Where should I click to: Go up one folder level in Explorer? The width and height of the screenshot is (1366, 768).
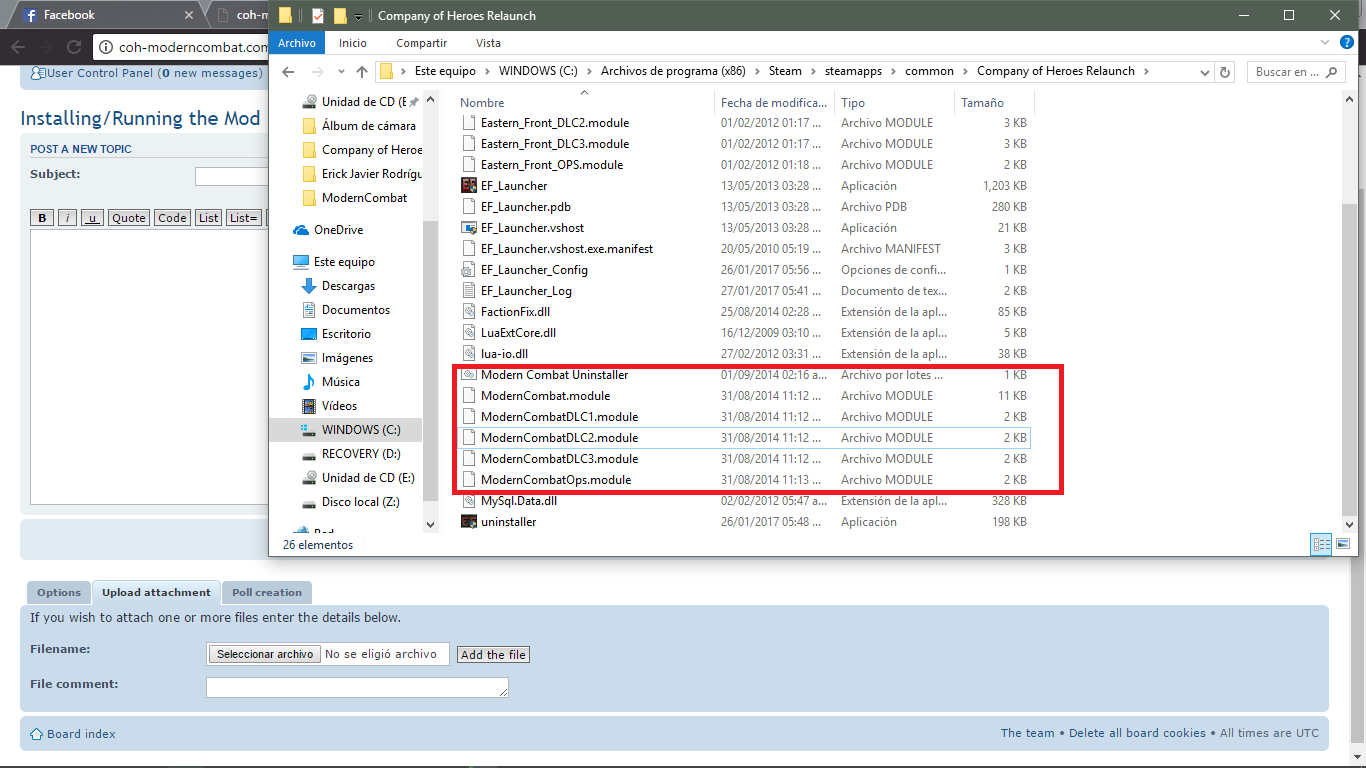[362, 72]
